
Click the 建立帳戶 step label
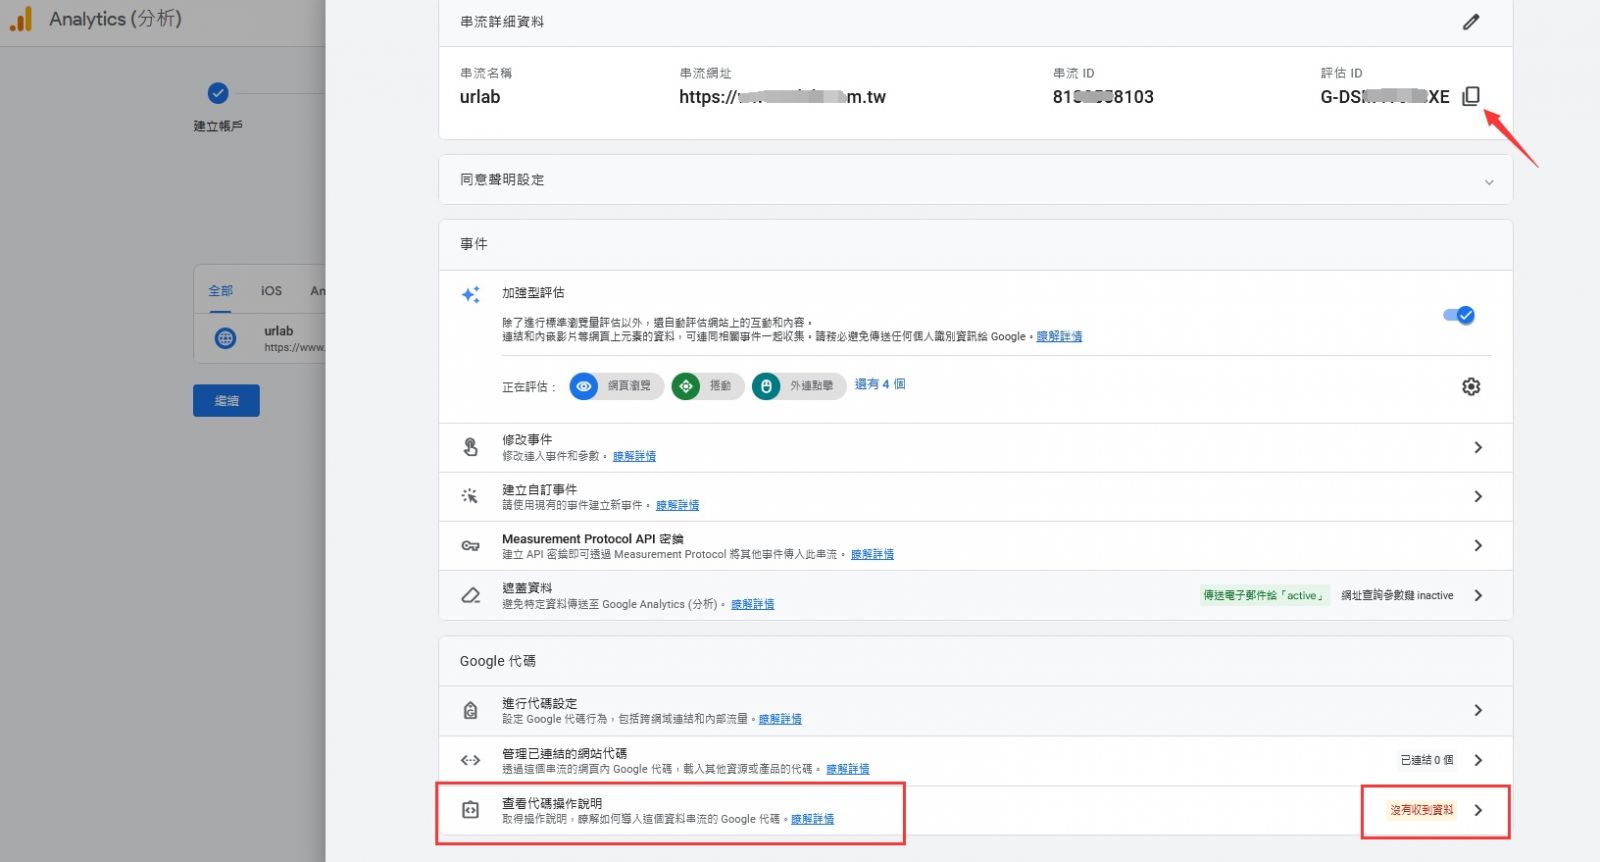click(218, 126)
